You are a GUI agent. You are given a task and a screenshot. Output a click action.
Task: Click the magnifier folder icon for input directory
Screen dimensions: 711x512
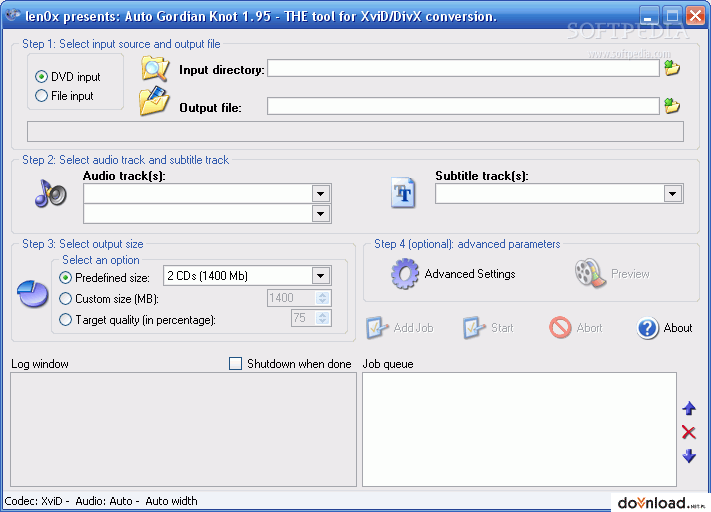point(155,68)
